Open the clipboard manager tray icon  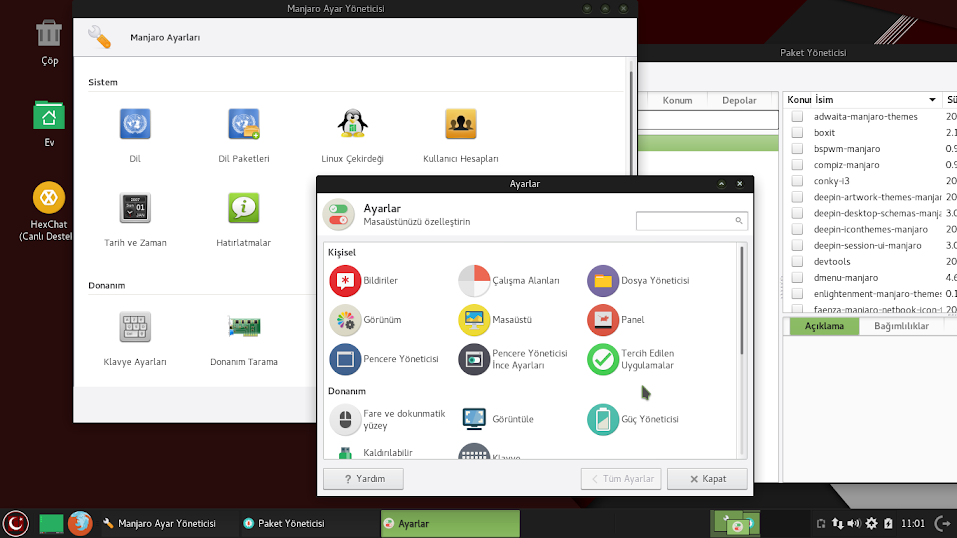coord(821,523)
